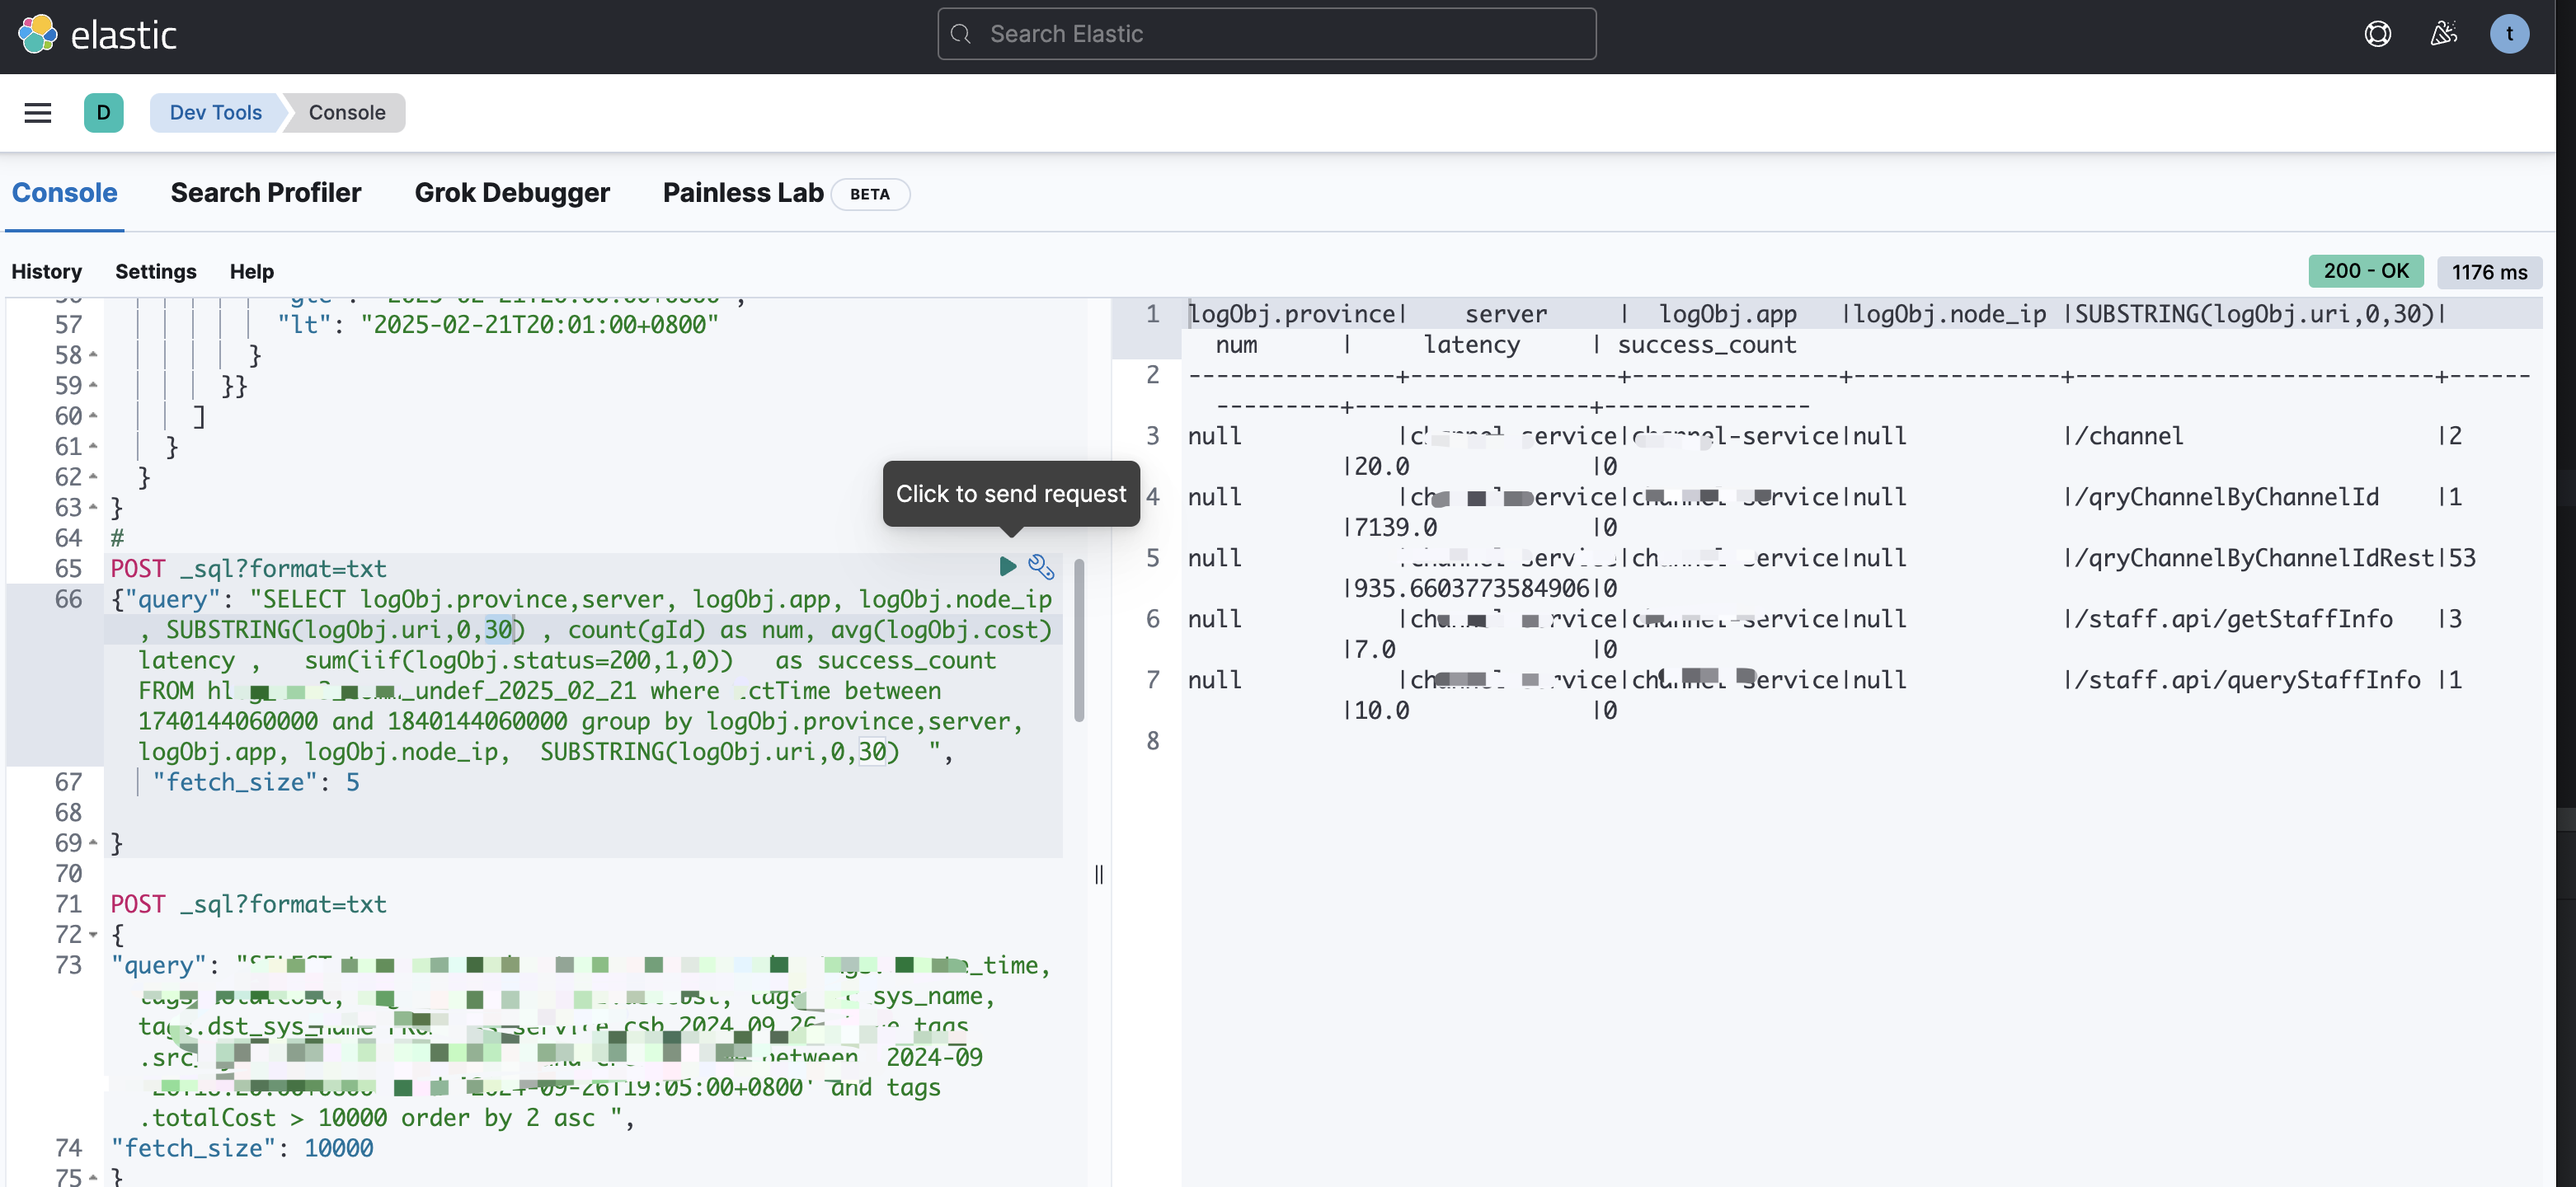
Task: Click the Elastic logo
Action: point(97,35)
